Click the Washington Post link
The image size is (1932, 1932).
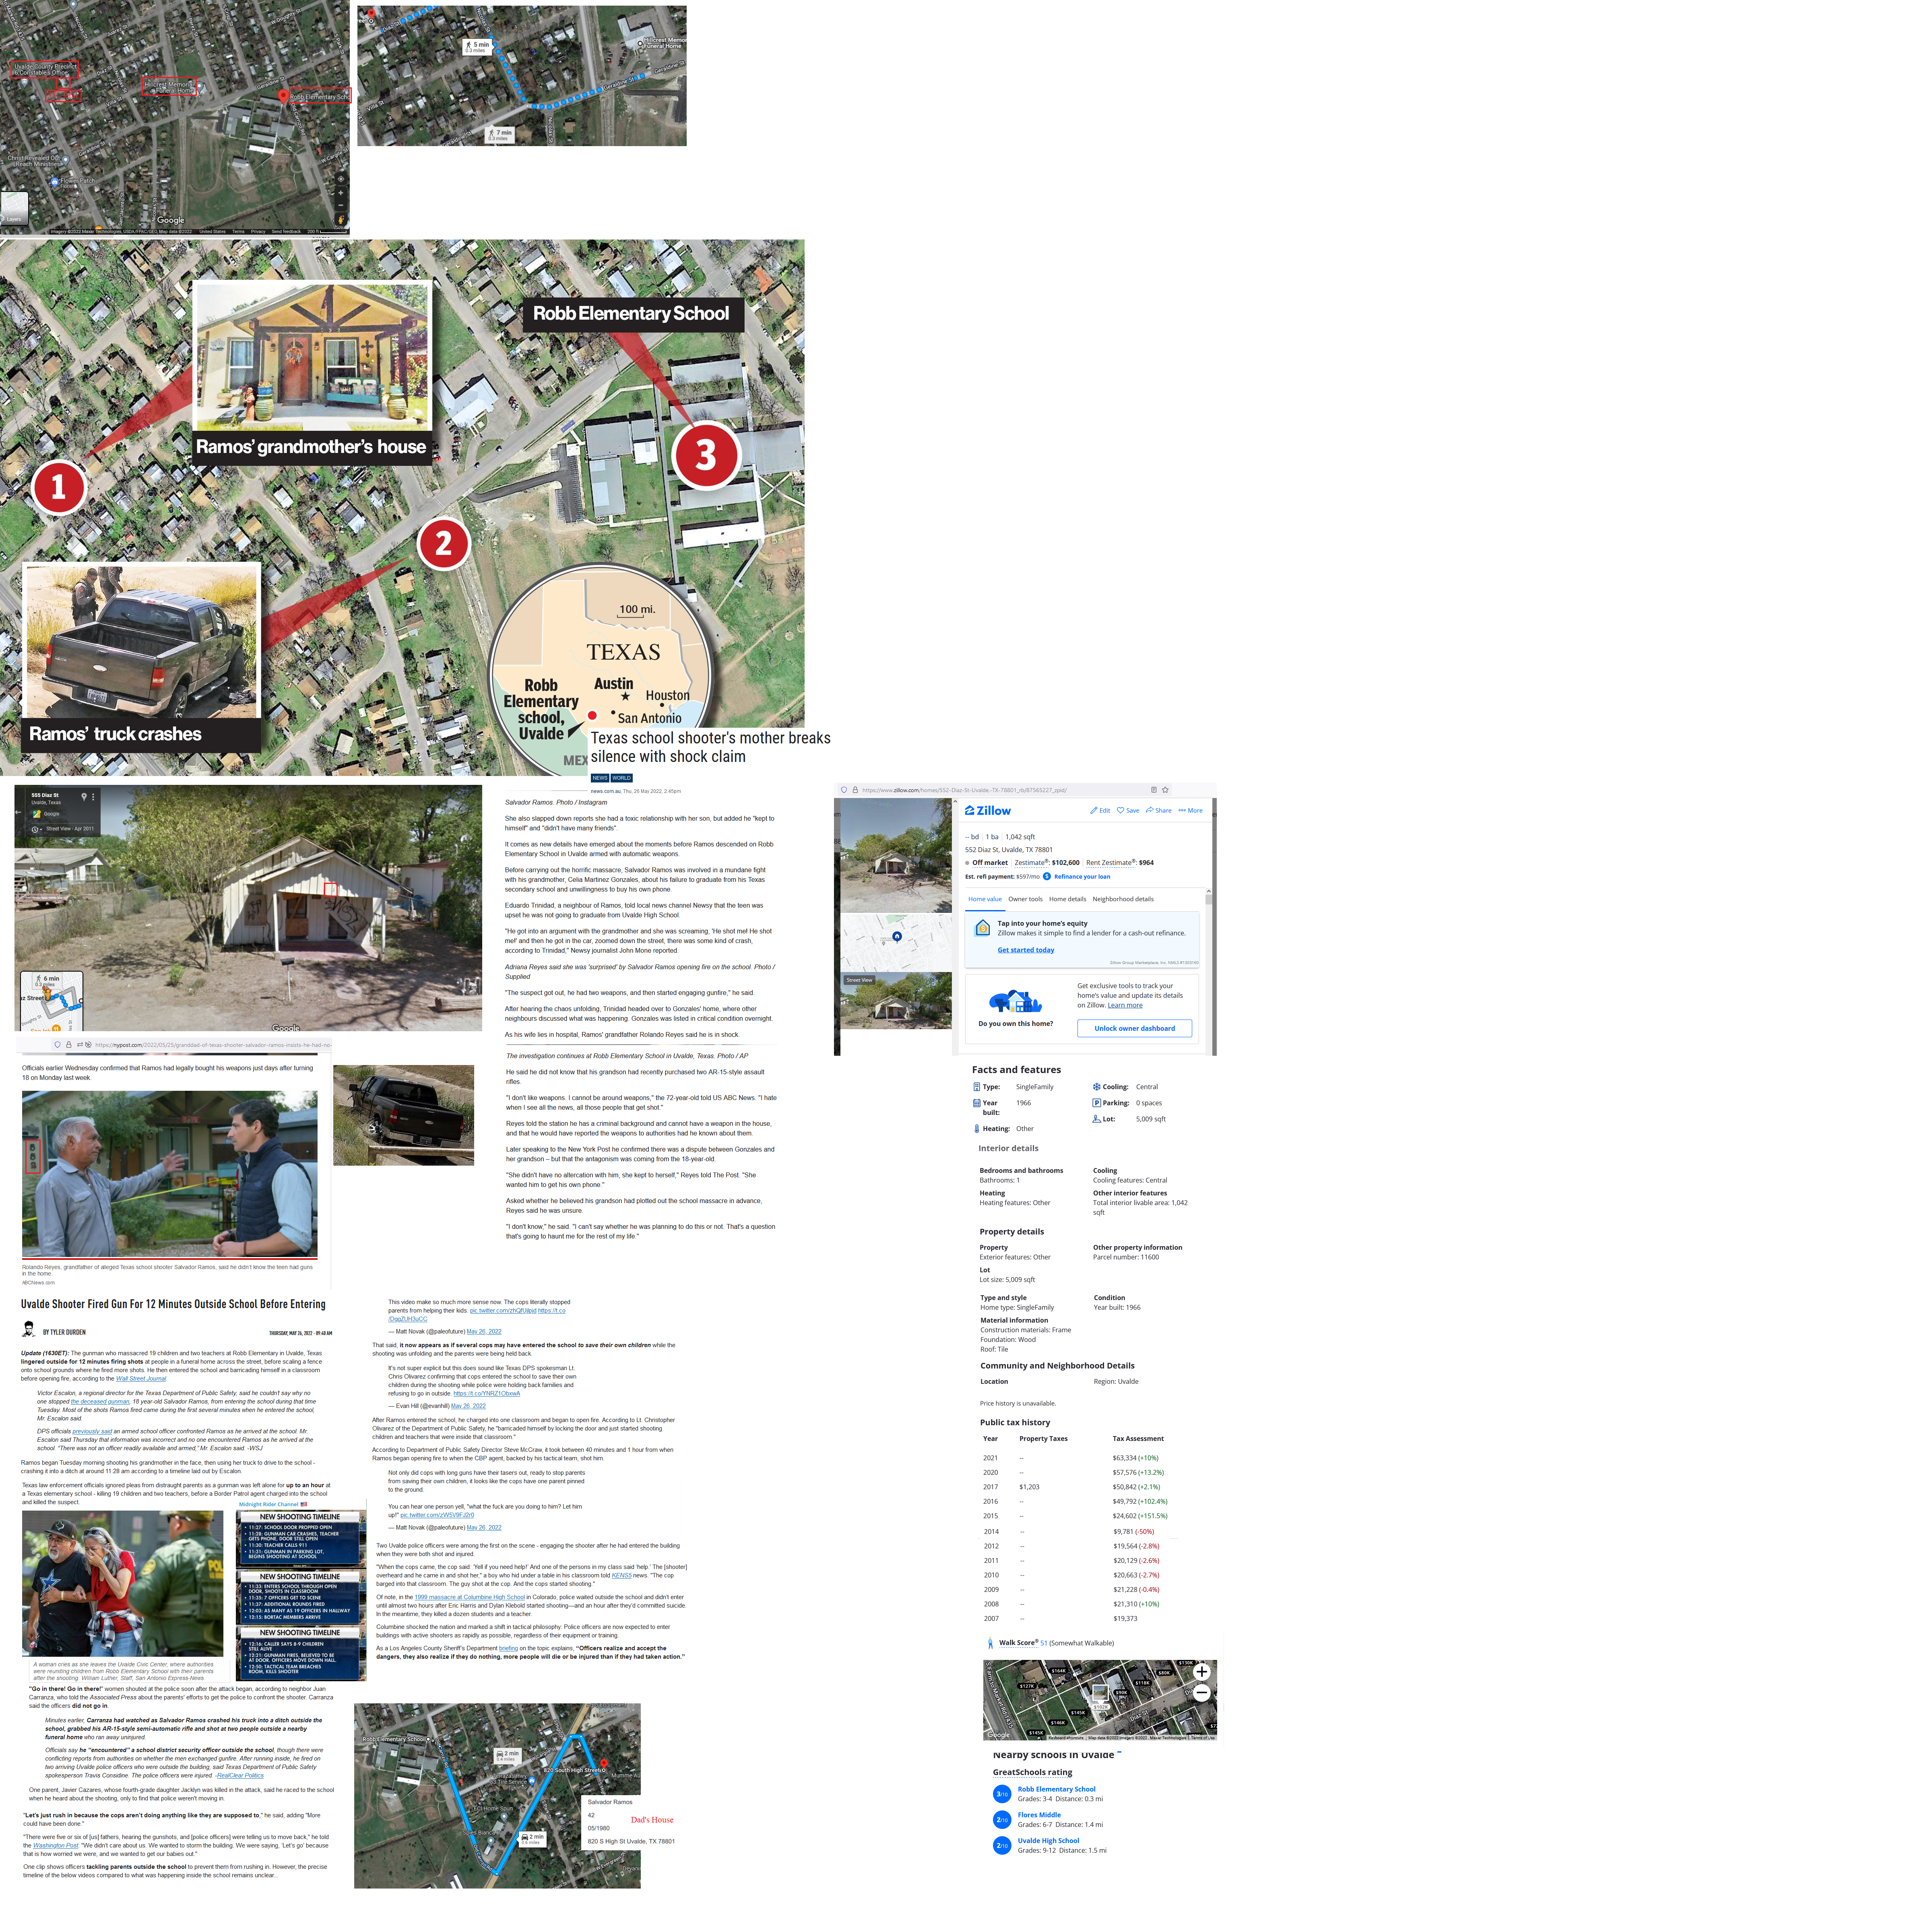point(55,1845)
